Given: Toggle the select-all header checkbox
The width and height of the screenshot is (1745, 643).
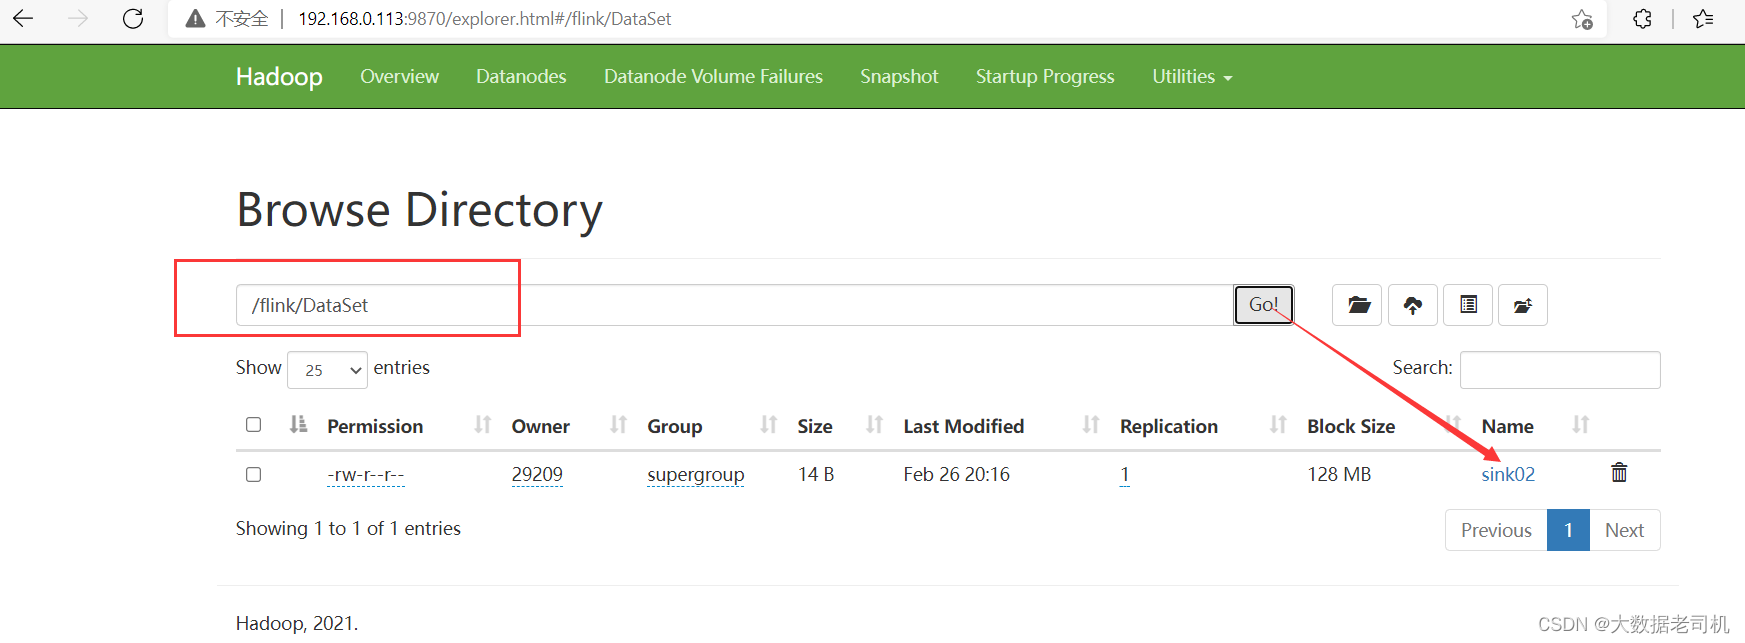Looking at the screenshot, I should [254, 425].
